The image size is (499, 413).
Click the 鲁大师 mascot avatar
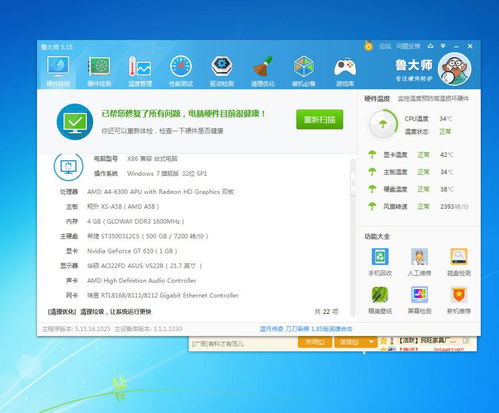pos(454,69)
